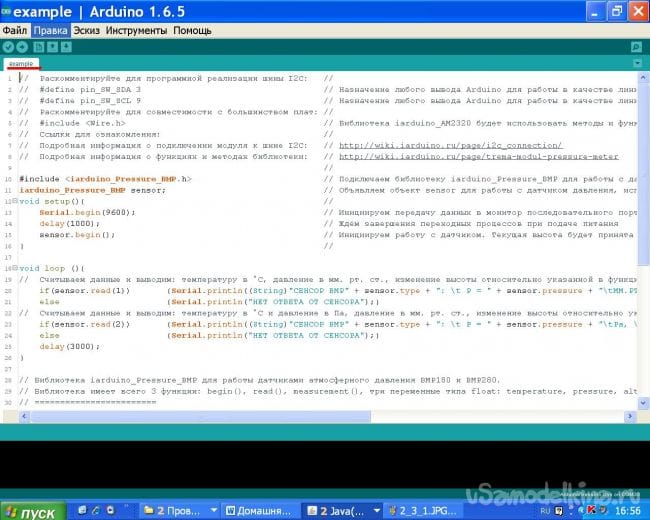
Task: Open the Помощь menu
Action: (x=191, y=31)
